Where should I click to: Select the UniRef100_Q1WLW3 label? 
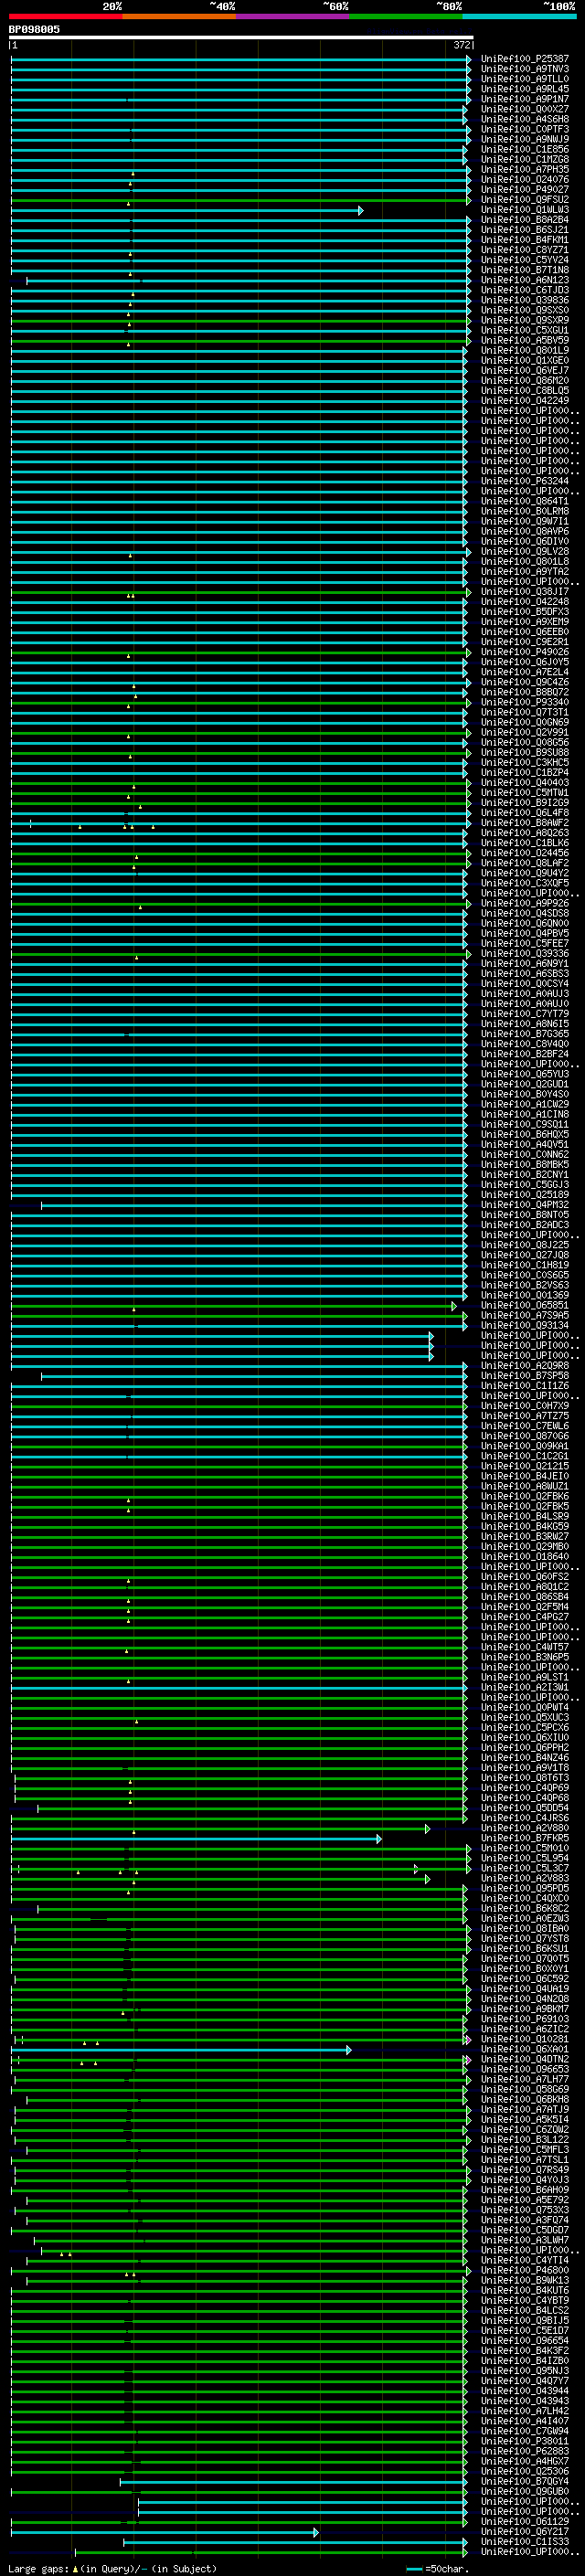click(x=525, y=210)
